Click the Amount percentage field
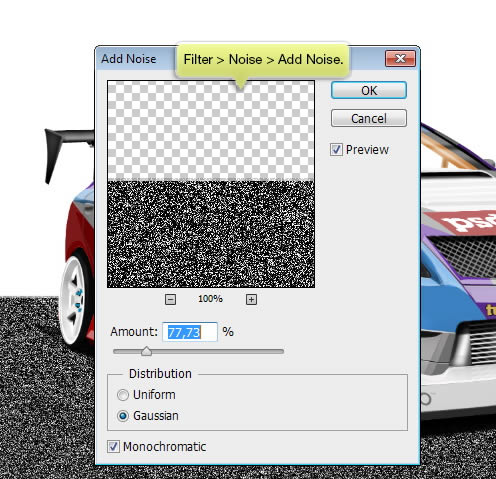Screen dimensions: 496x479 tap(190, 332)
